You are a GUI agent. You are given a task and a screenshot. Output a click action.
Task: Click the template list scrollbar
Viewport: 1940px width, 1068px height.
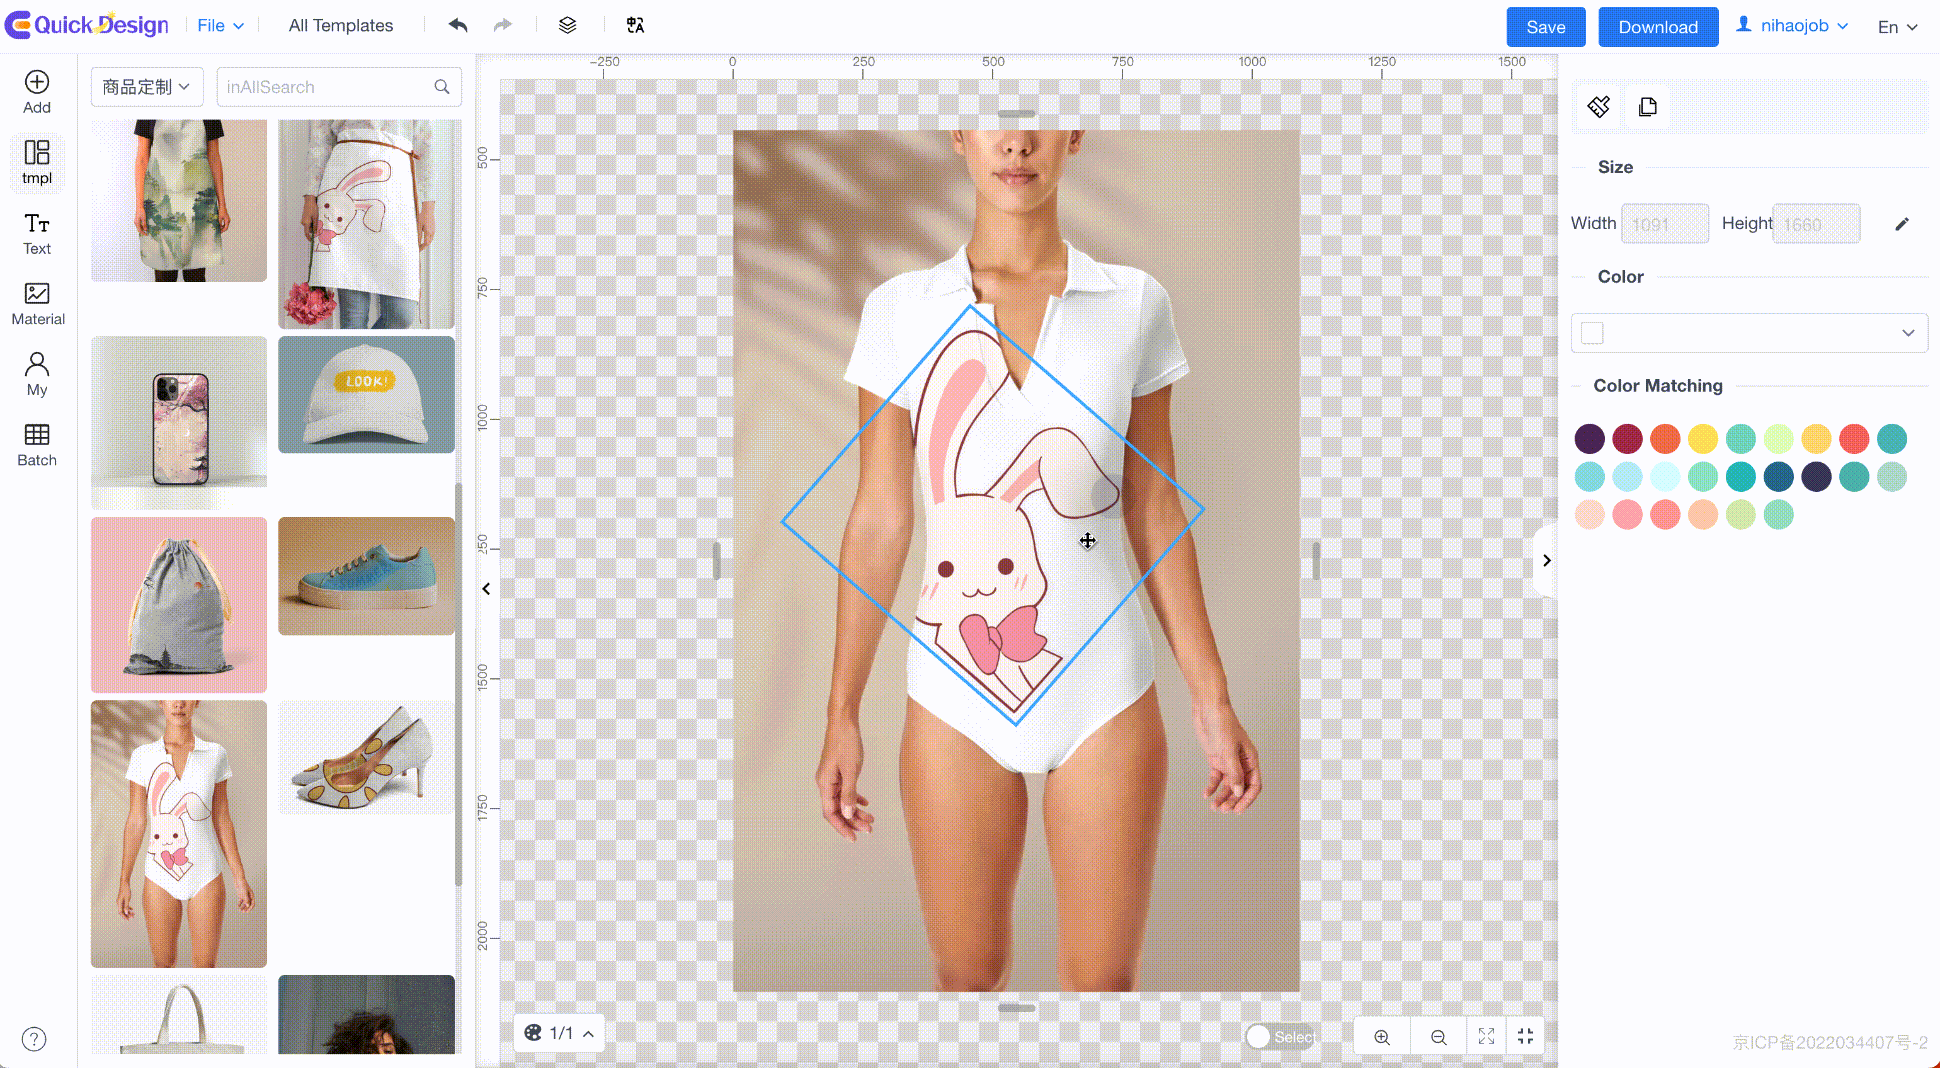tap(459, 685)
